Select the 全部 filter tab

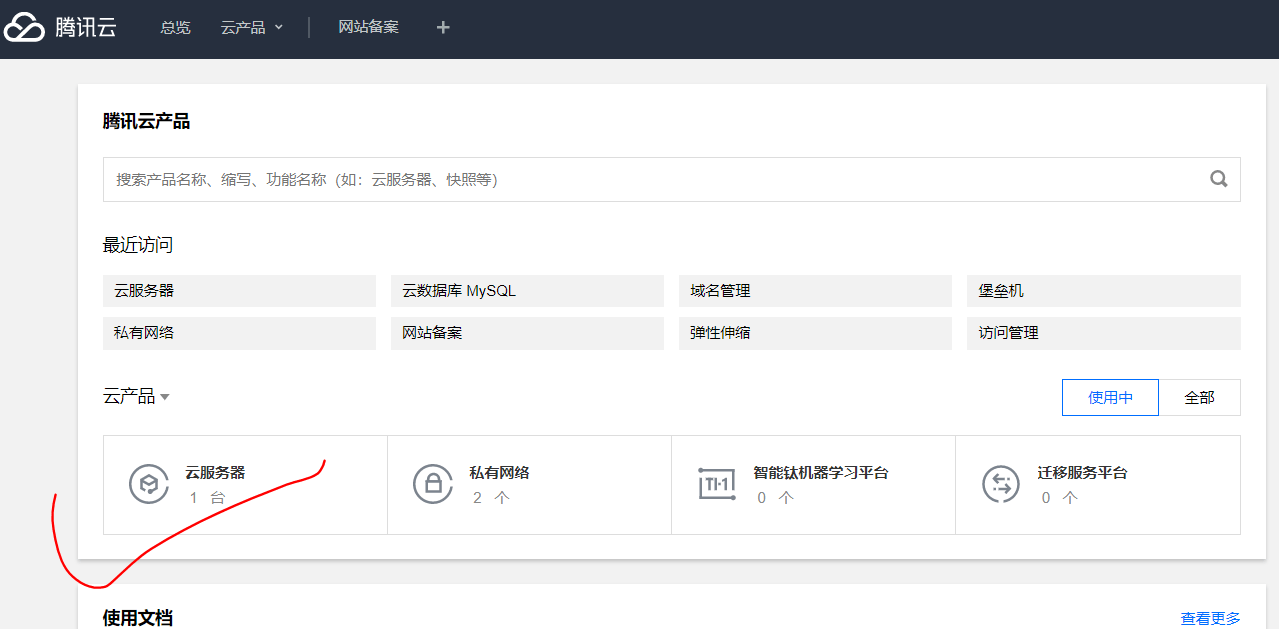[x=1199, y=397]
